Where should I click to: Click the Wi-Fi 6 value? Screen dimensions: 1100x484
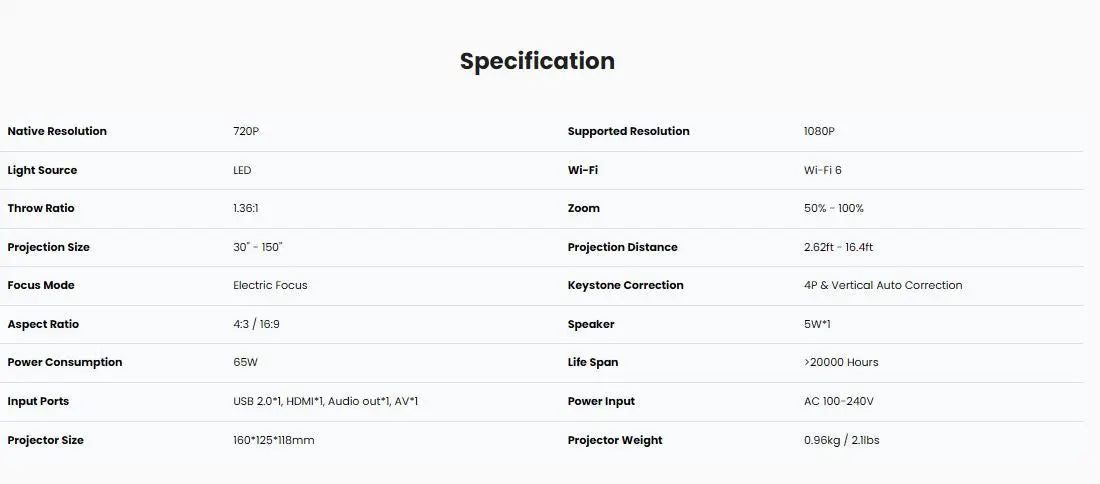click(823, 170)
